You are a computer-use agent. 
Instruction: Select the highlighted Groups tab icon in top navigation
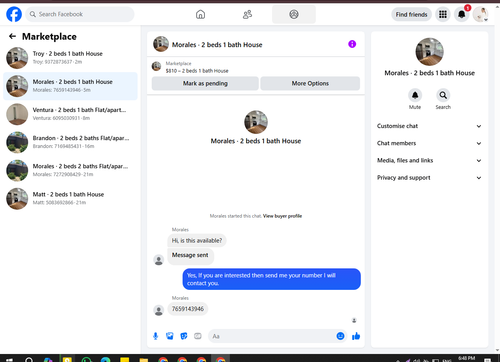[x=294, y=14]
